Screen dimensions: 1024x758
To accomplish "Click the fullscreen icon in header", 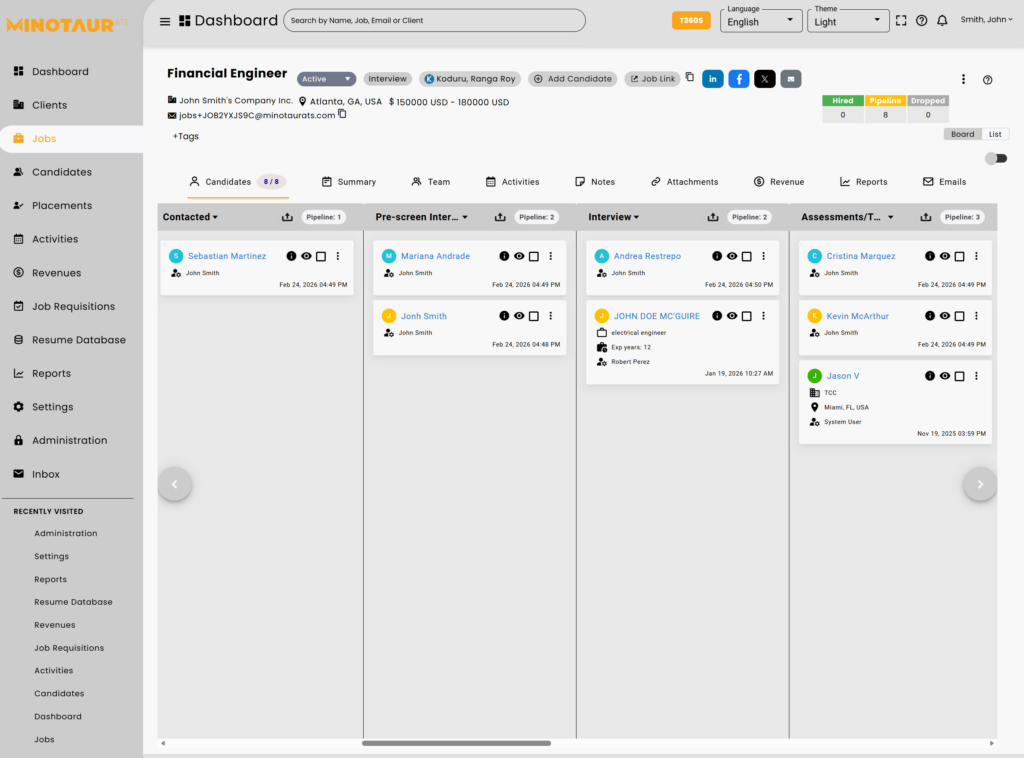I will pos(901,20).
